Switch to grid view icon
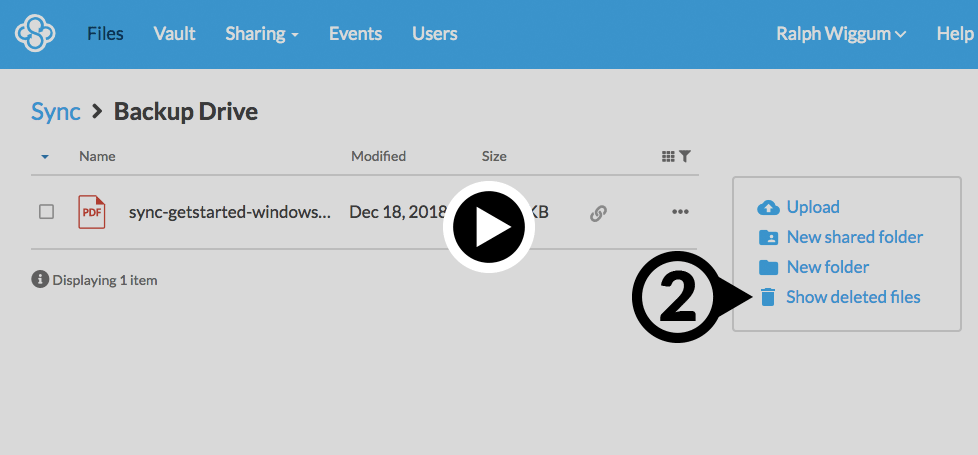The width and height of the screenshot is (978, 455). 668,156
